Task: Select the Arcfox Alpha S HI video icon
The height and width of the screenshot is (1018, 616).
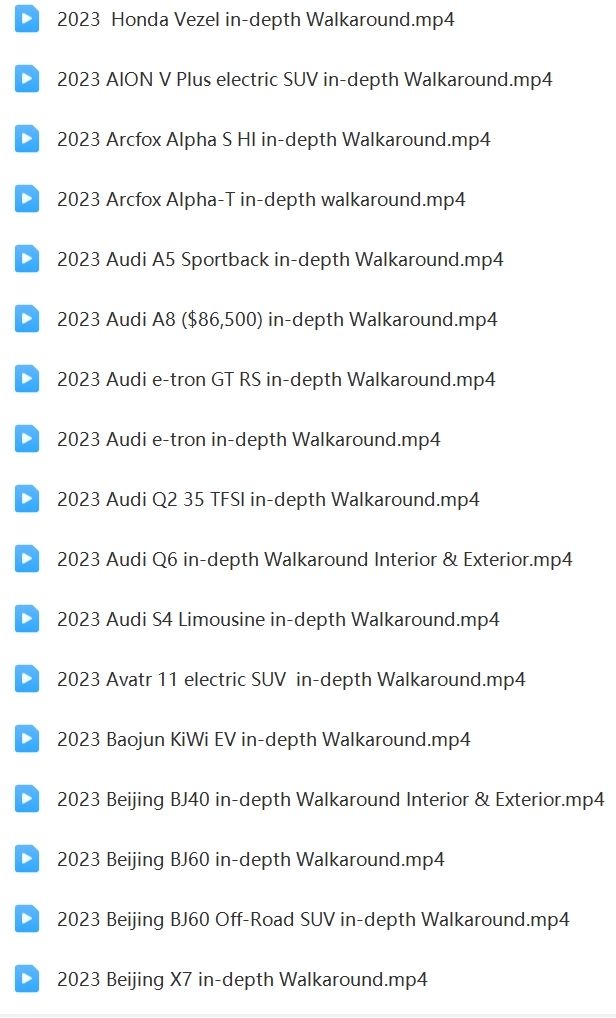Action: coord(27,139)
